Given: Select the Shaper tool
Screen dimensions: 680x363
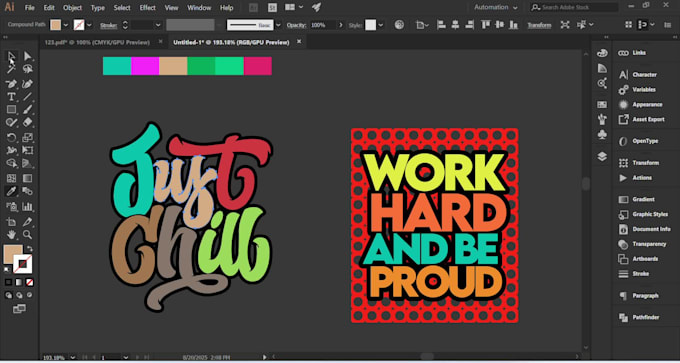Looking at the screenshot, I should click(11, 123).
